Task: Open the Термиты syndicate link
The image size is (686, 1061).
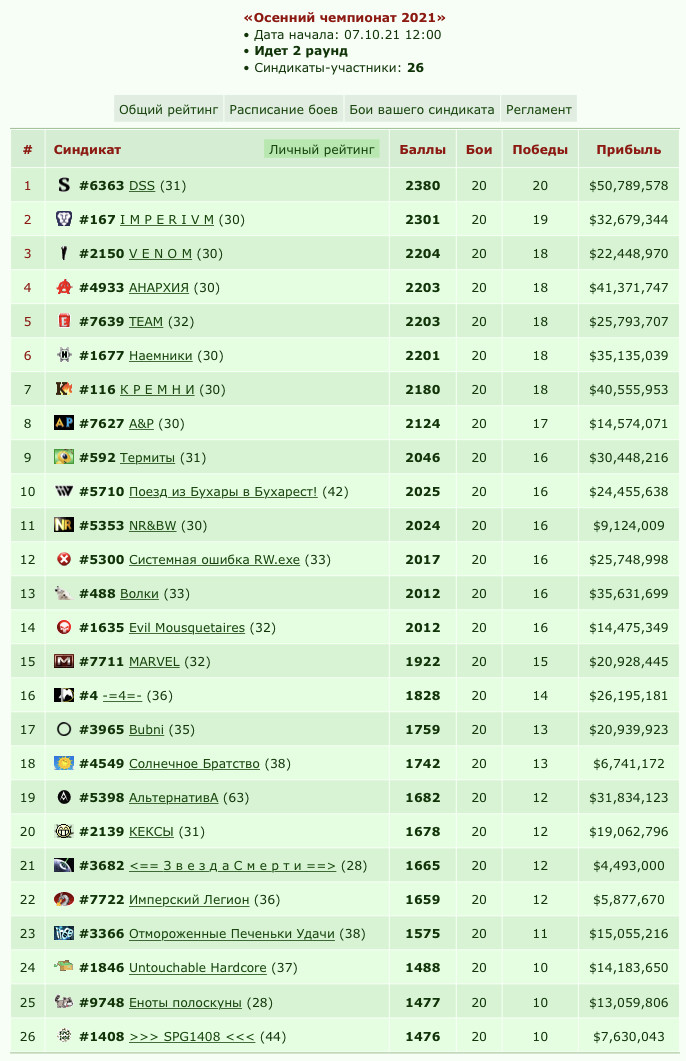Action: tap(147, 457)
